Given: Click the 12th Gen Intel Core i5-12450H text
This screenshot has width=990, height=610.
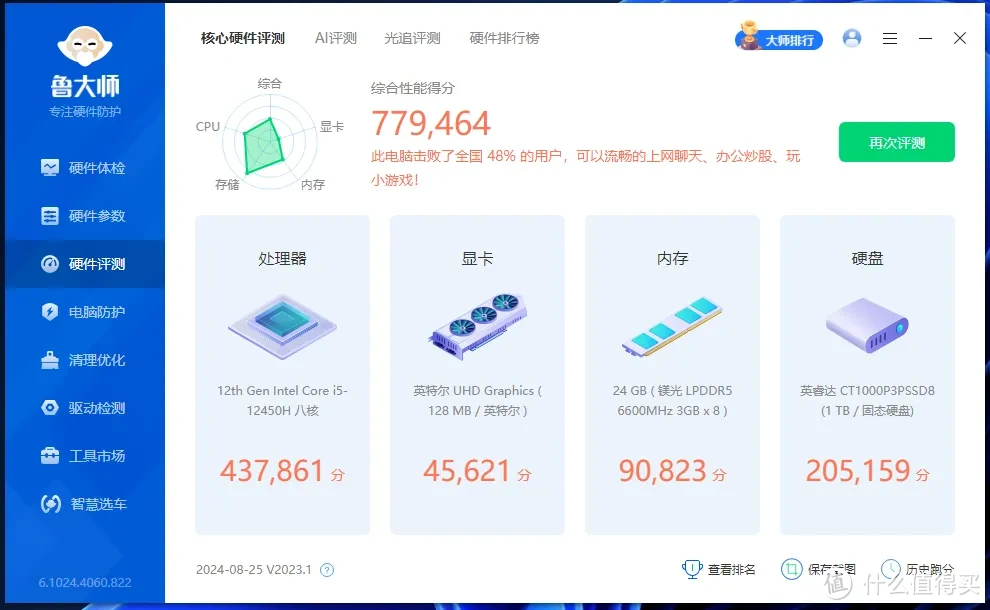Looking at the screenshot, I should tap(282, 400).
